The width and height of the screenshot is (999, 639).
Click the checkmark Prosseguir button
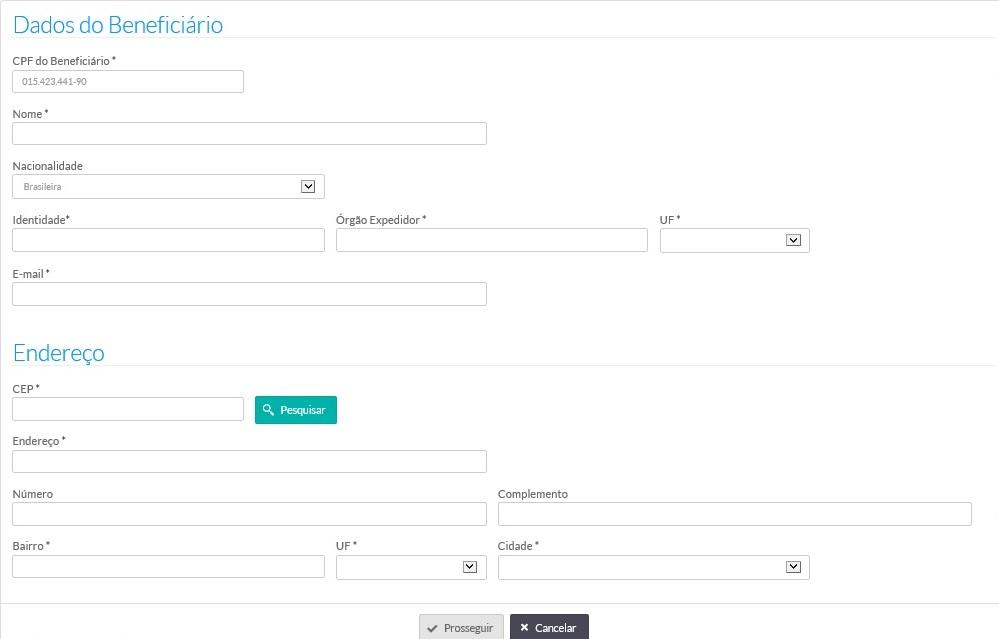(460, 627)
